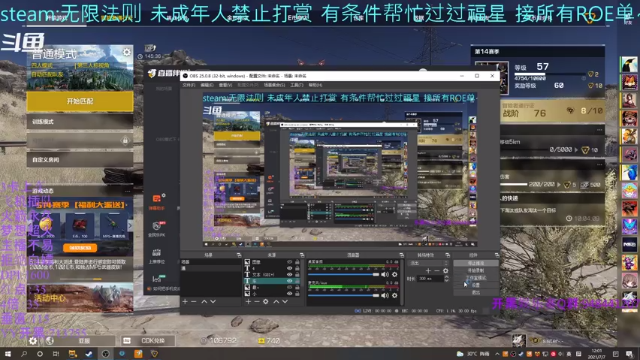The image size is (640, 360).
Task: Mute 桌面音频 with speaker icon
Action: click(385, 275)
